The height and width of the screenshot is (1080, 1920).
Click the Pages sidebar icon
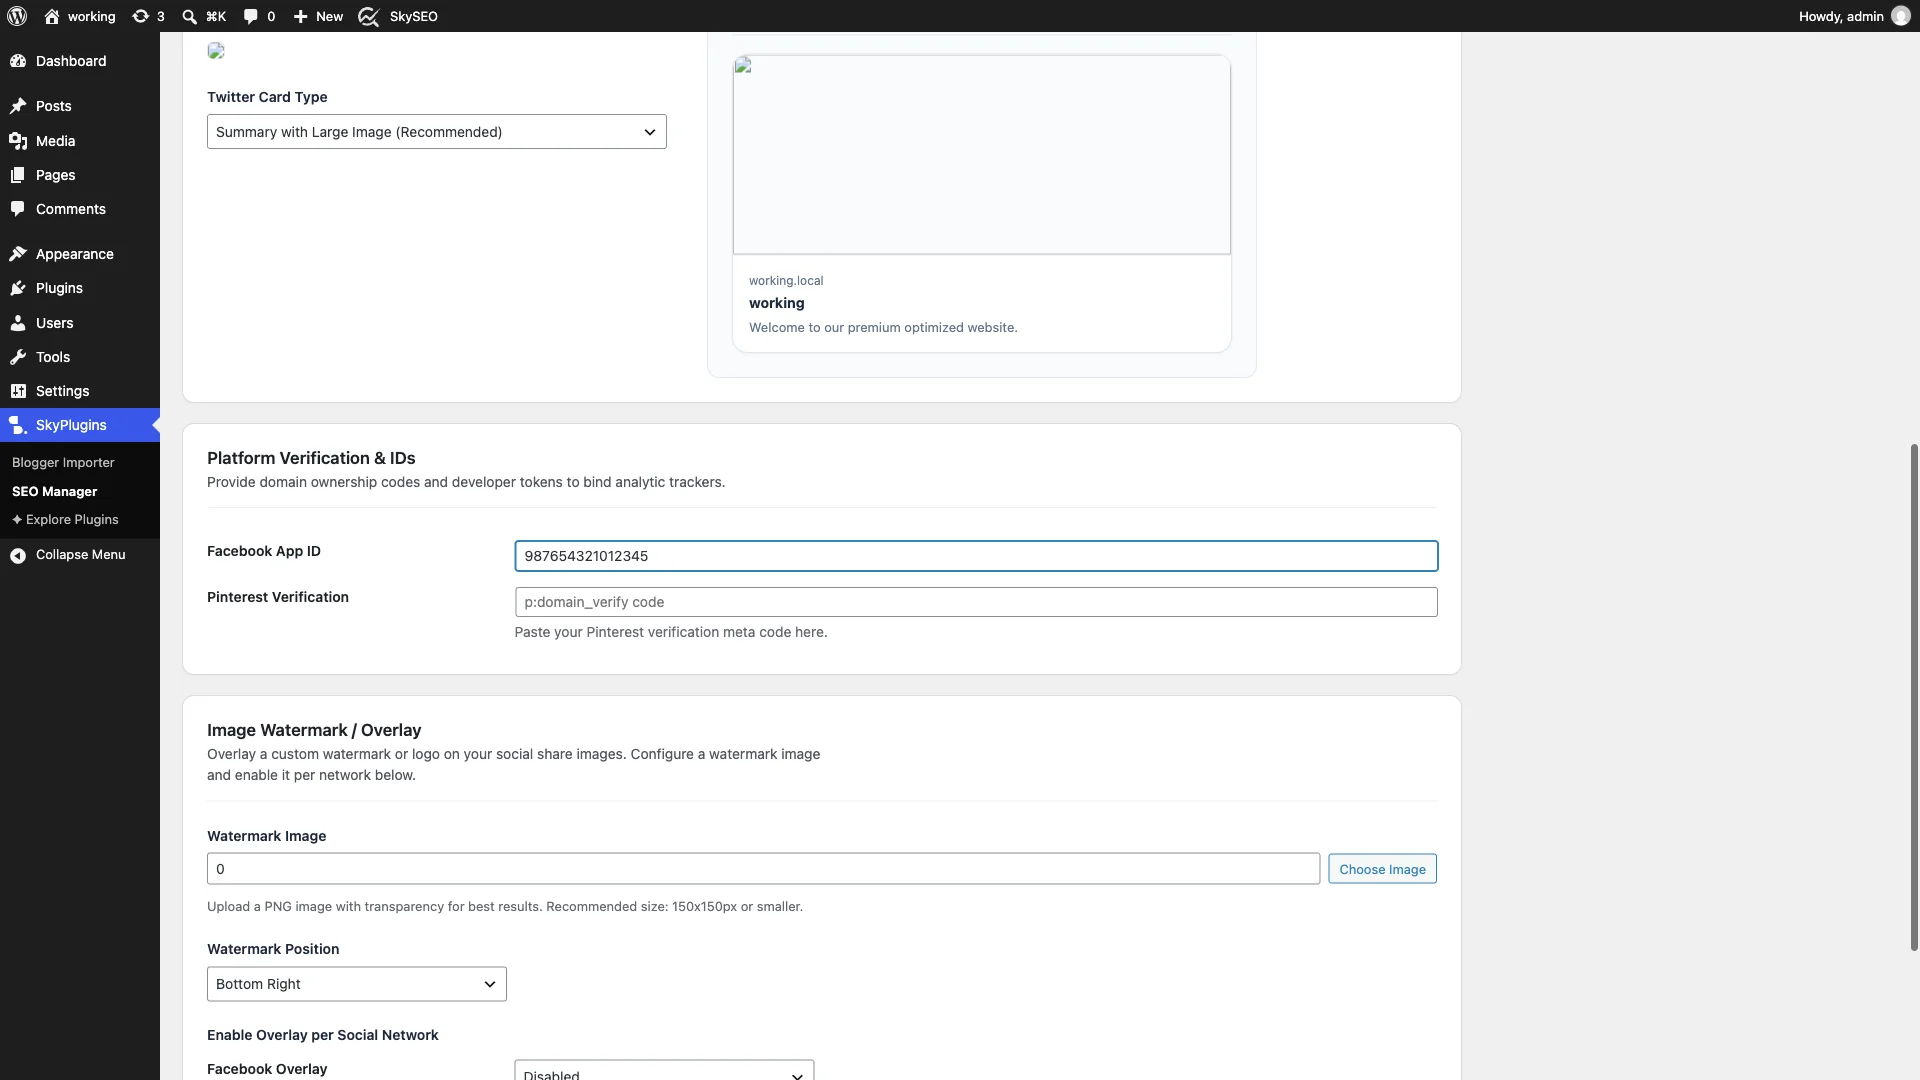point(18,175)
